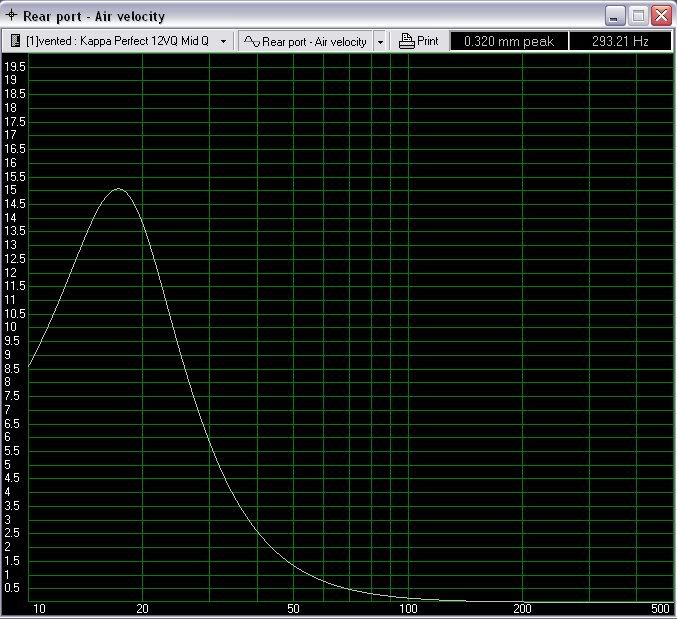Viewport: 677px width, 619px height.
Task: Click the '12.5' velocity axis label
Action: coord(15,259)
